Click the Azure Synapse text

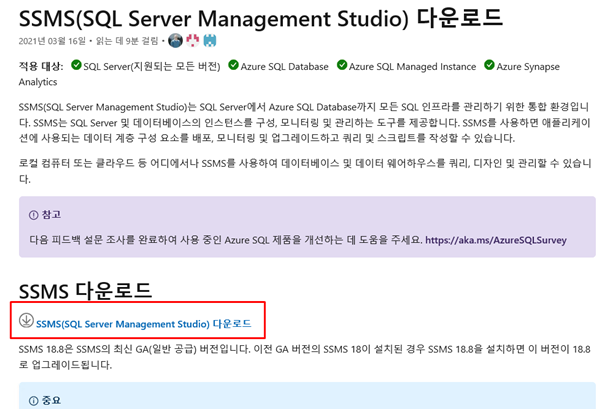528,67
